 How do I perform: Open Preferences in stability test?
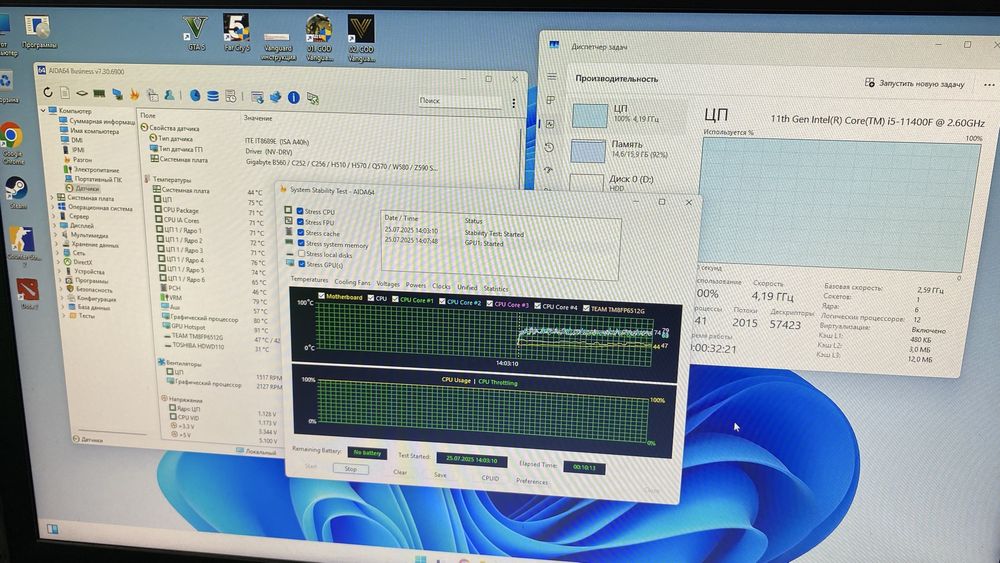point(532,481)
